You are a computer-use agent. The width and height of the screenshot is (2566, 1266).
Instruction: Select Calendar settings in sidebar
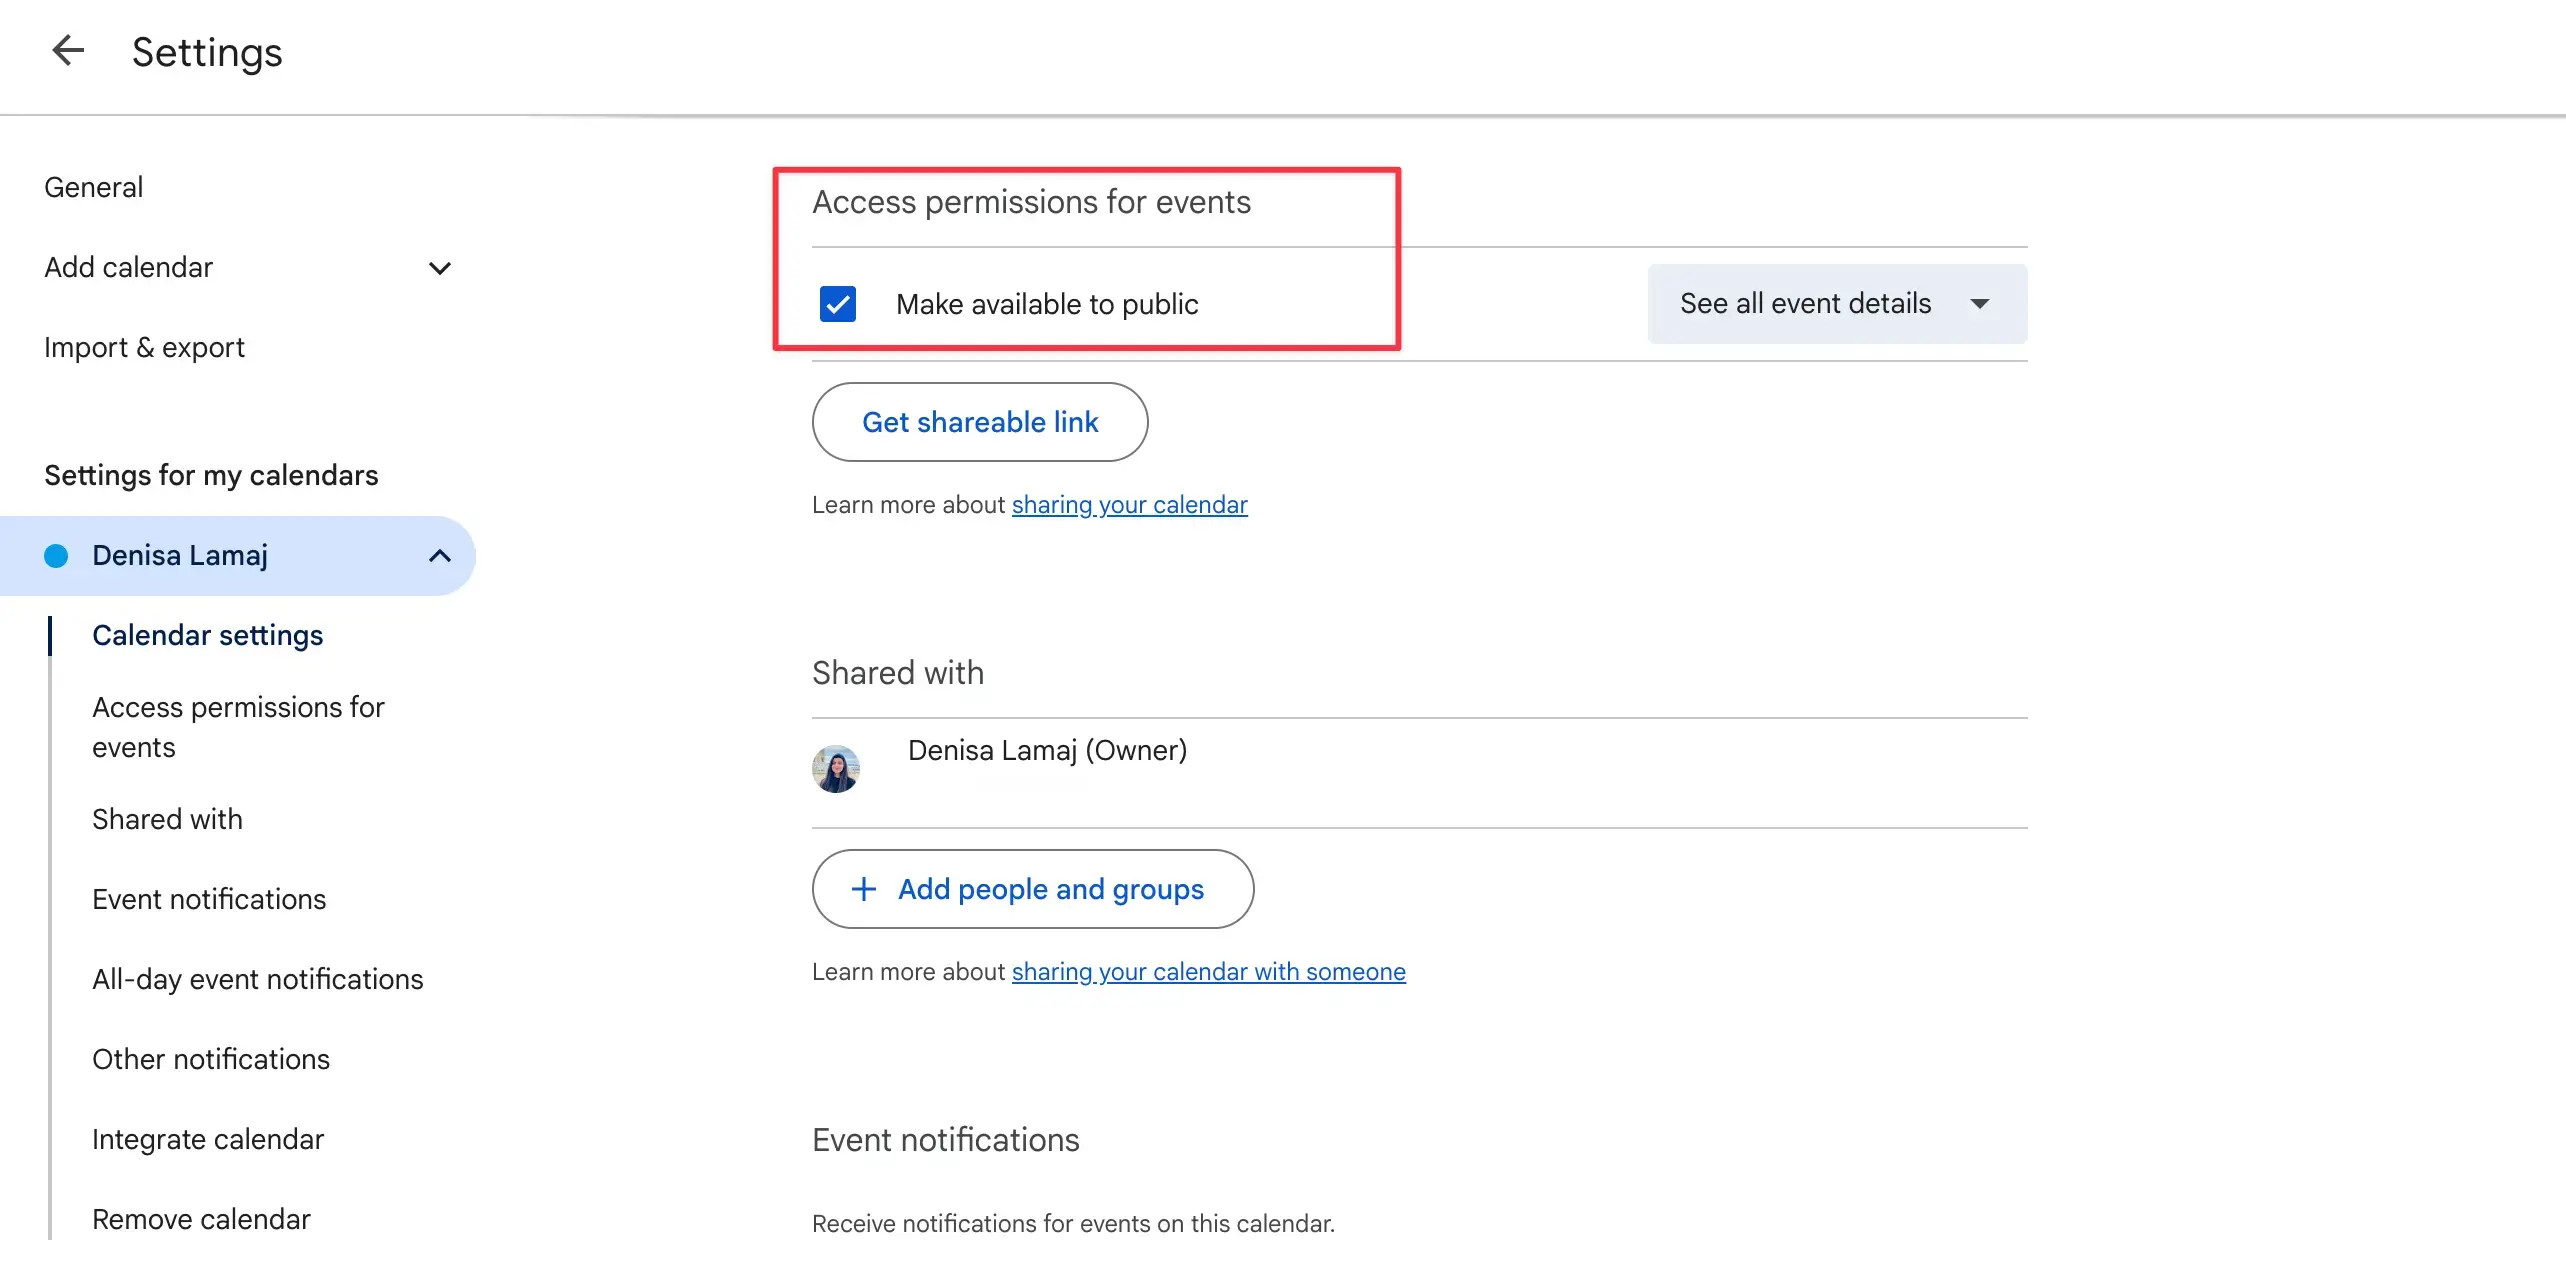point(207,636)
